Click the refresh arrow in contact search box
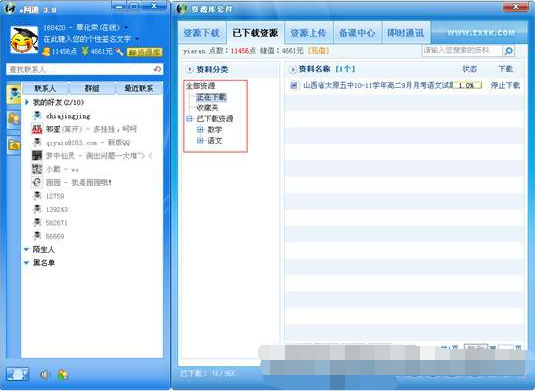535x391 pixels. pyautogui.click(x=157, y=69)
